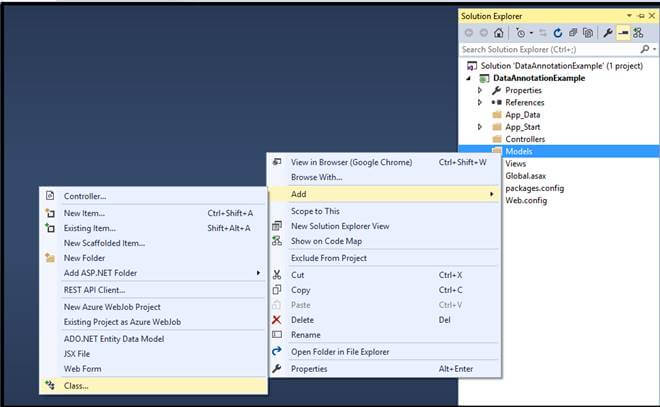Click the Rename icon in context menu
This screenshot has width=660, height=407.
pyautogui.click(x=277, y=335)
